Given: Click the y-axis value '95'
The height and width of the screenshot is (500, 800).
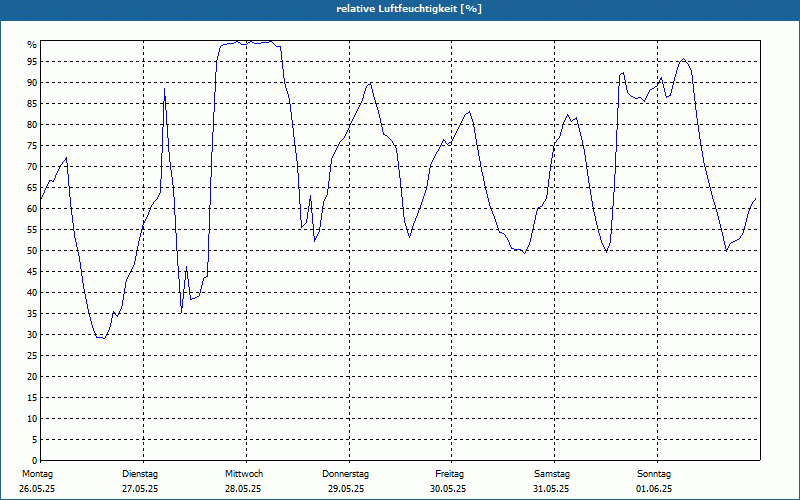Looking at the screenshot, I should tap(32, 62).
